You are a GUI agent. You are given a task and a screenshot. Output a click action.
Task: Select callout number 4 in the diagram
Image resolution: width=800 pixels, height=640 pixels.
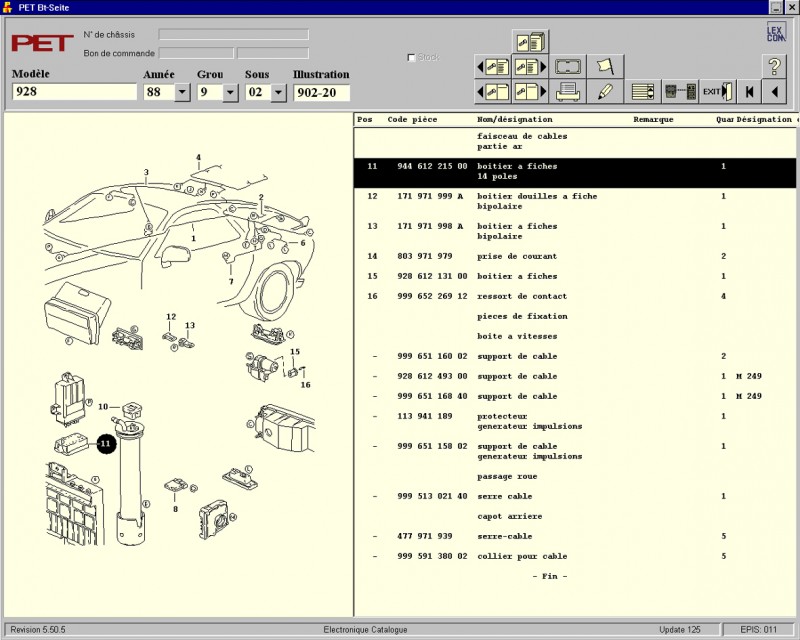198,158
